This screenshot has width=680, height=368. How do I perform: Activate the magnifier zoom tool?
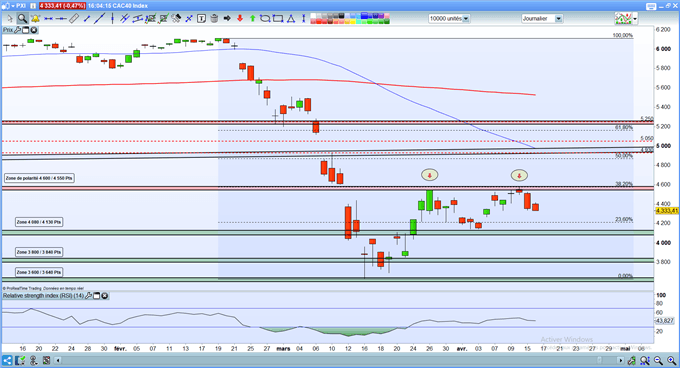coord(22,18)
